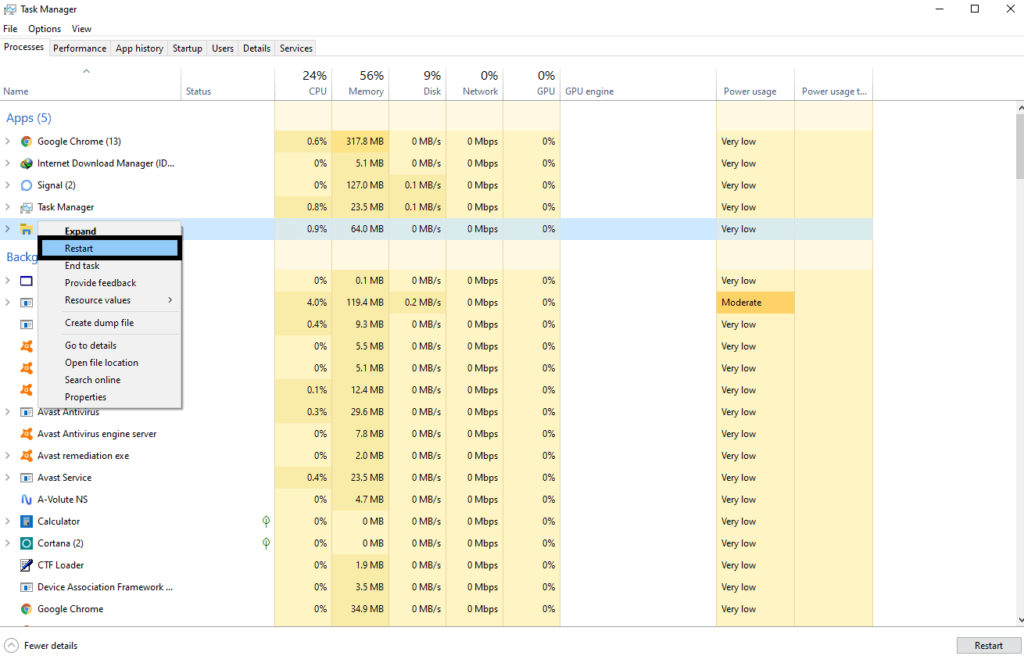The image size is (1024, 663).
Task: Select Open file location
Action: 110,363
